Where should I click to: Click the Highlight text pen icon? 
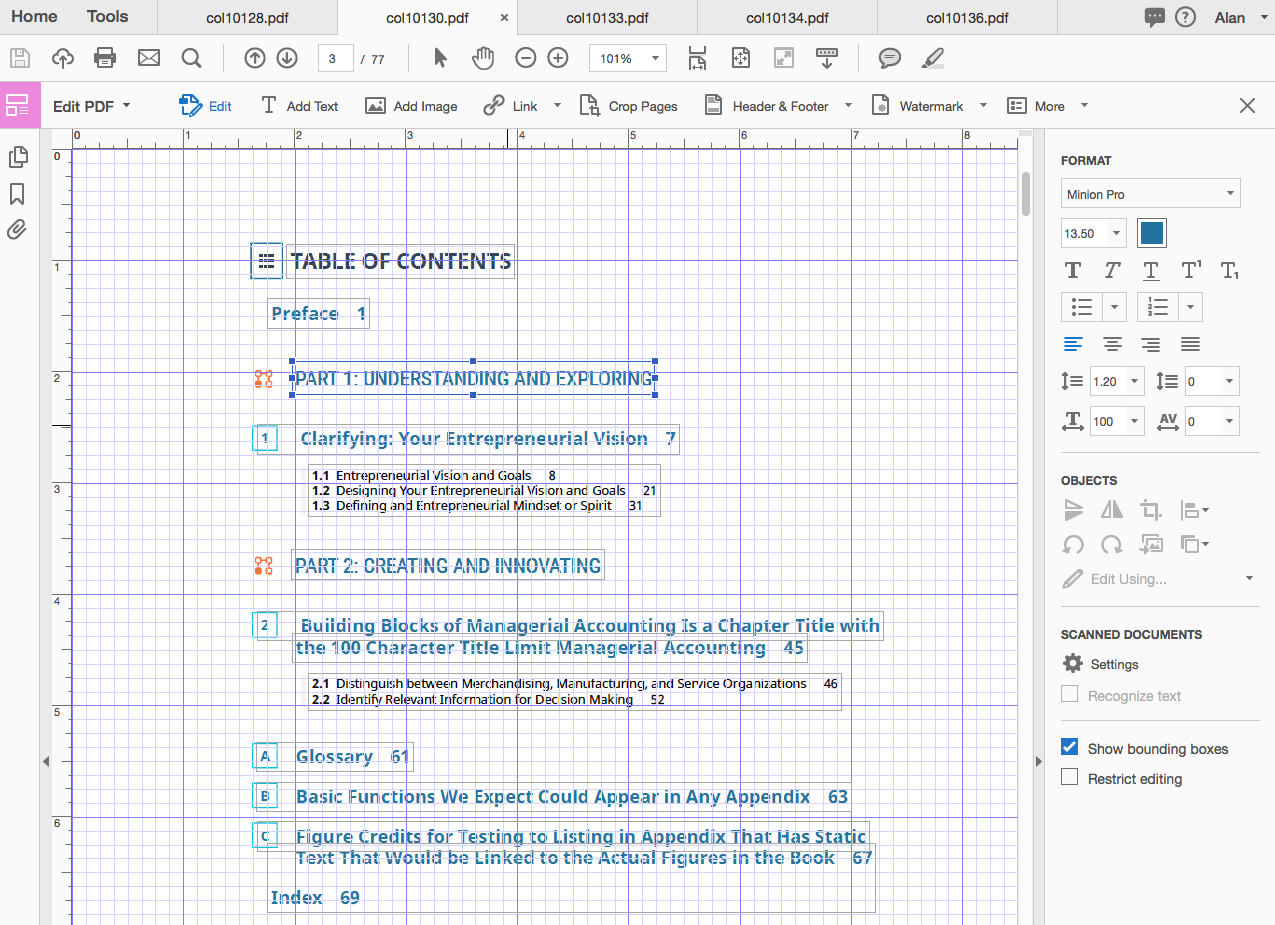click(932, 58)
